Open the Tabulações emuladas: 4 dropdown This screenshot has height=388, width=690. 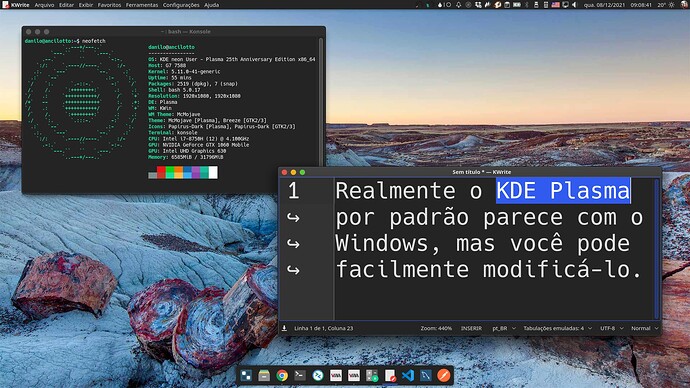[x=558, y=328]
